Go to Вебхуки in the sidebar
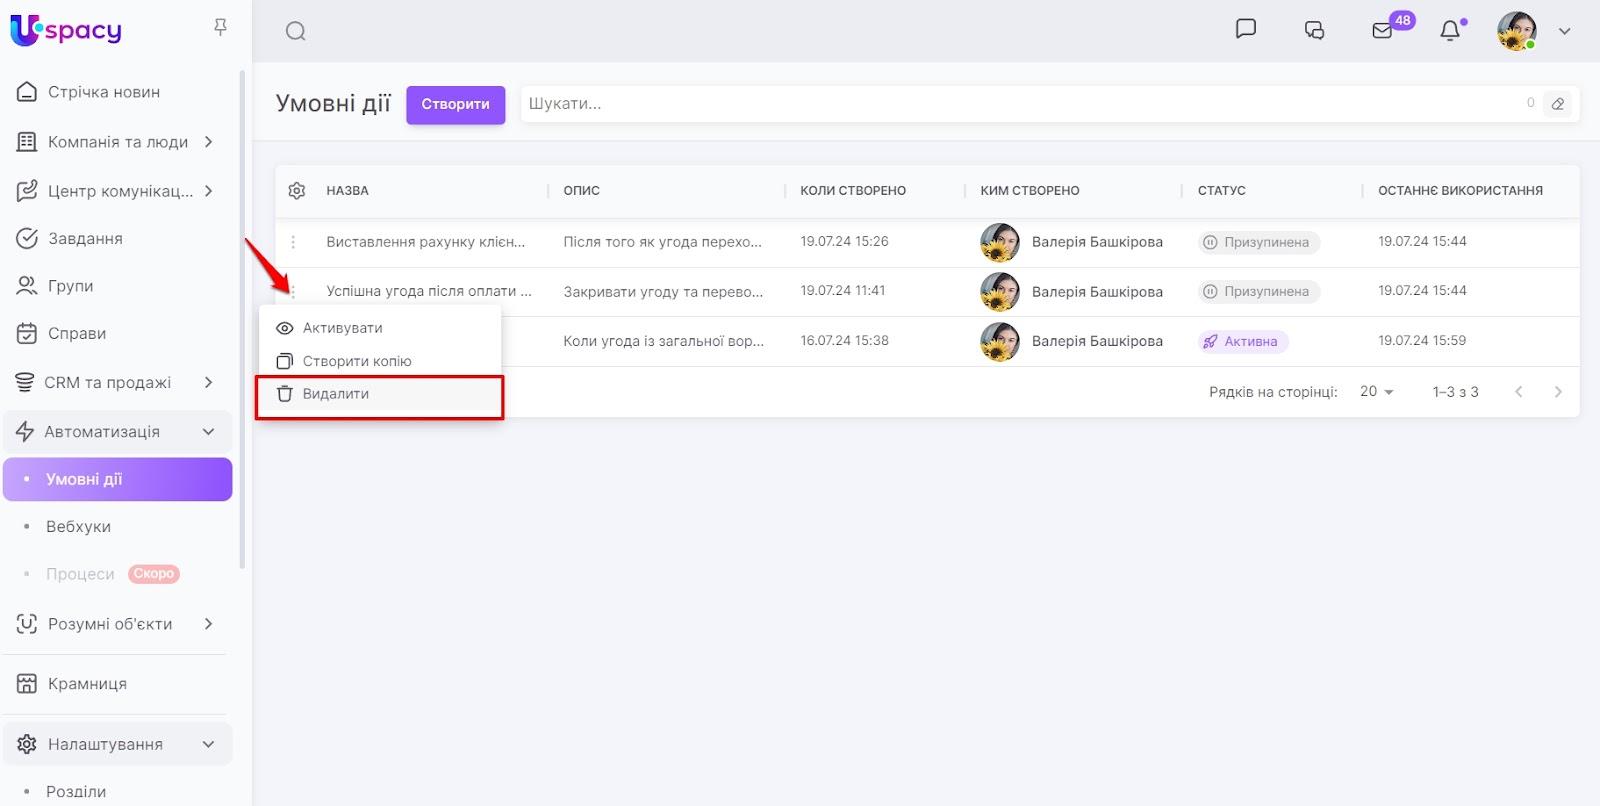This screenshot has width=1600, height=806. click(78, 527)
